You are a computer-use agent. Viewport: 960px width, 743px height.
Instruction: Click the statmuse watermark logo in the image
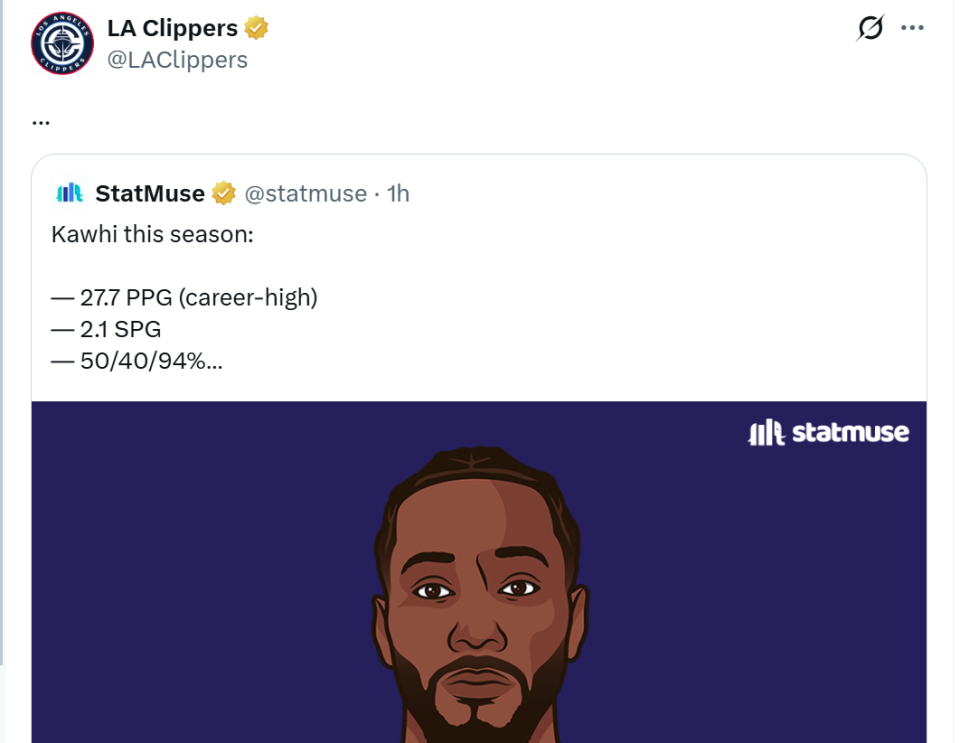pyautogui.click(x=829, y=433)
